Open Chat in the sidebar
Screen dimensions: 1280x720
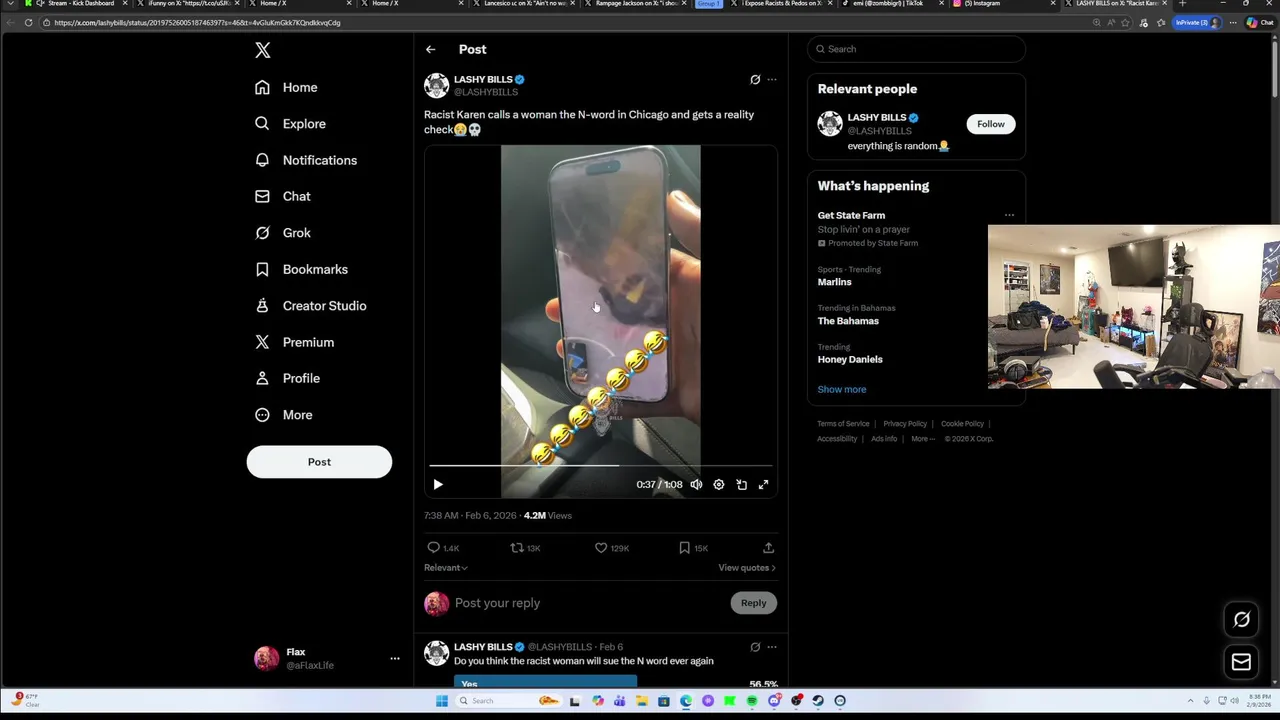[282, 196]
